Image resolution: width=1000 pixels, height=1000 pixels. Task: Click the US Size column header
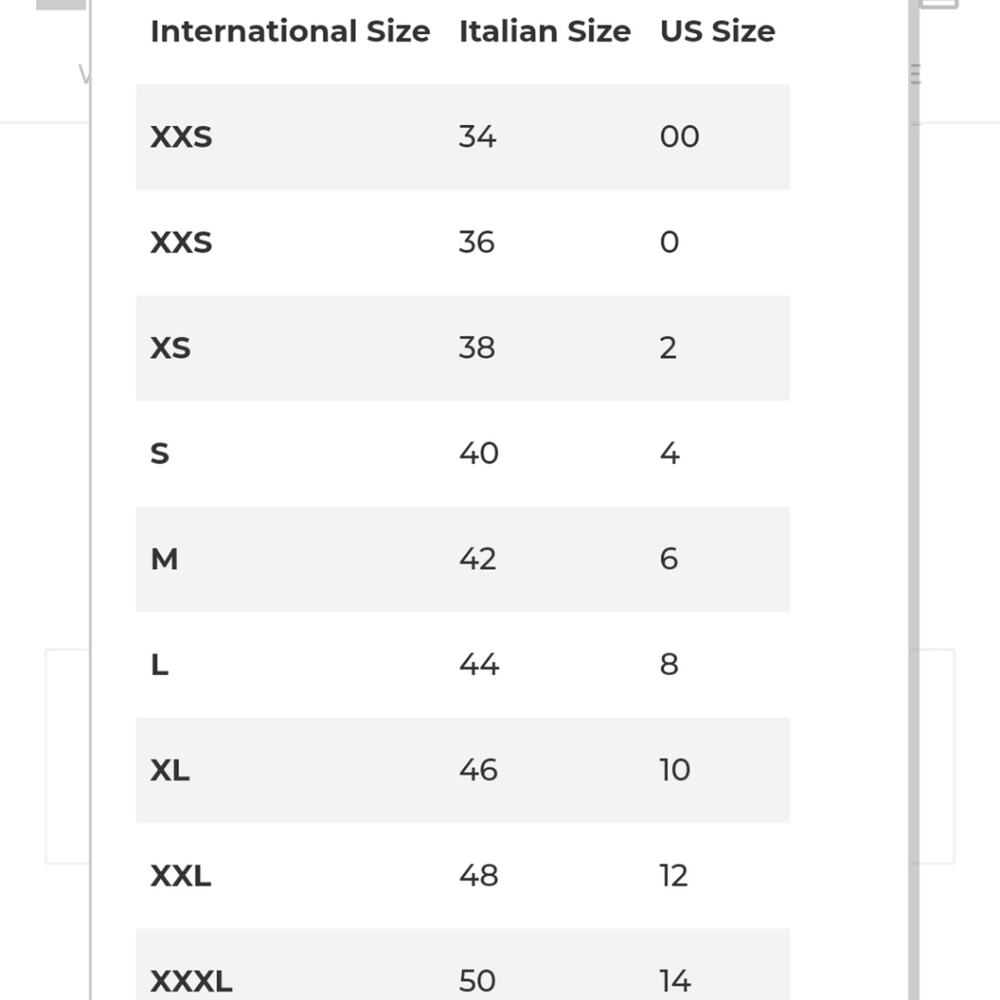pos(717,31)
